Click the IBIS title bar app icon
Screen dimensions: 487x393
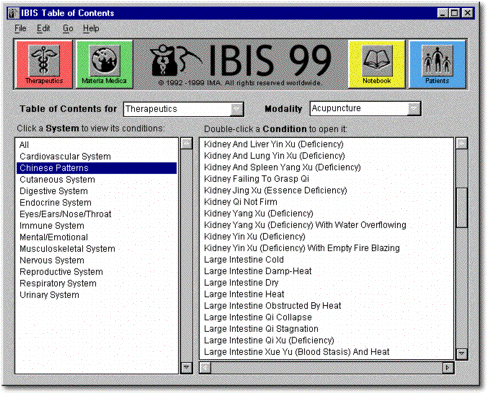click(13, 13)
